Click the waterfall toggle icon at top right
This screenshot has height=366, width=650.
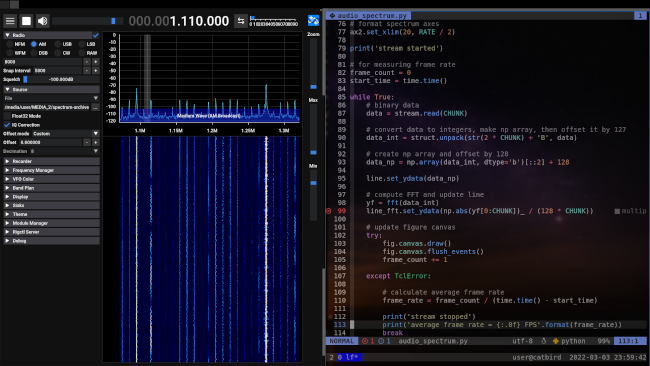313,20
